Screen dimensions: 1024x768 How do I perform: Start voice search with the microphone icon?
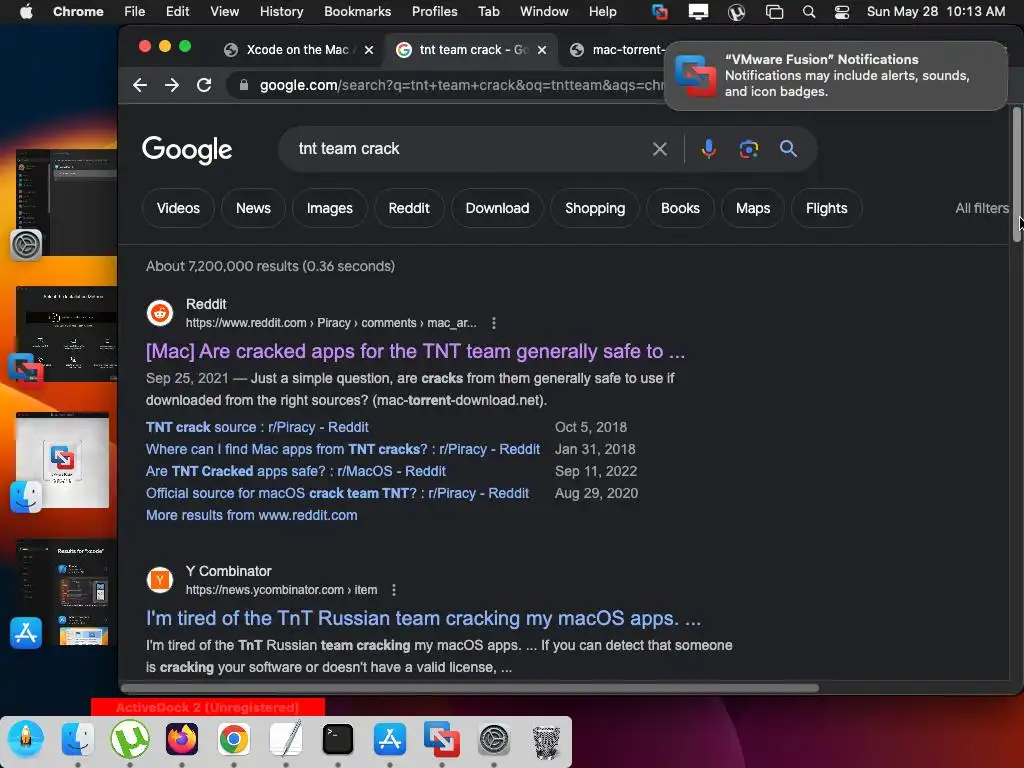click(x=709, y=149)
